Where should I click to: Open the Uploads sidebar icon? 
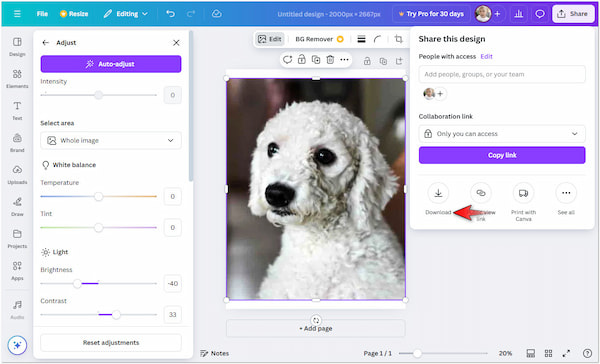pos(17,174)
